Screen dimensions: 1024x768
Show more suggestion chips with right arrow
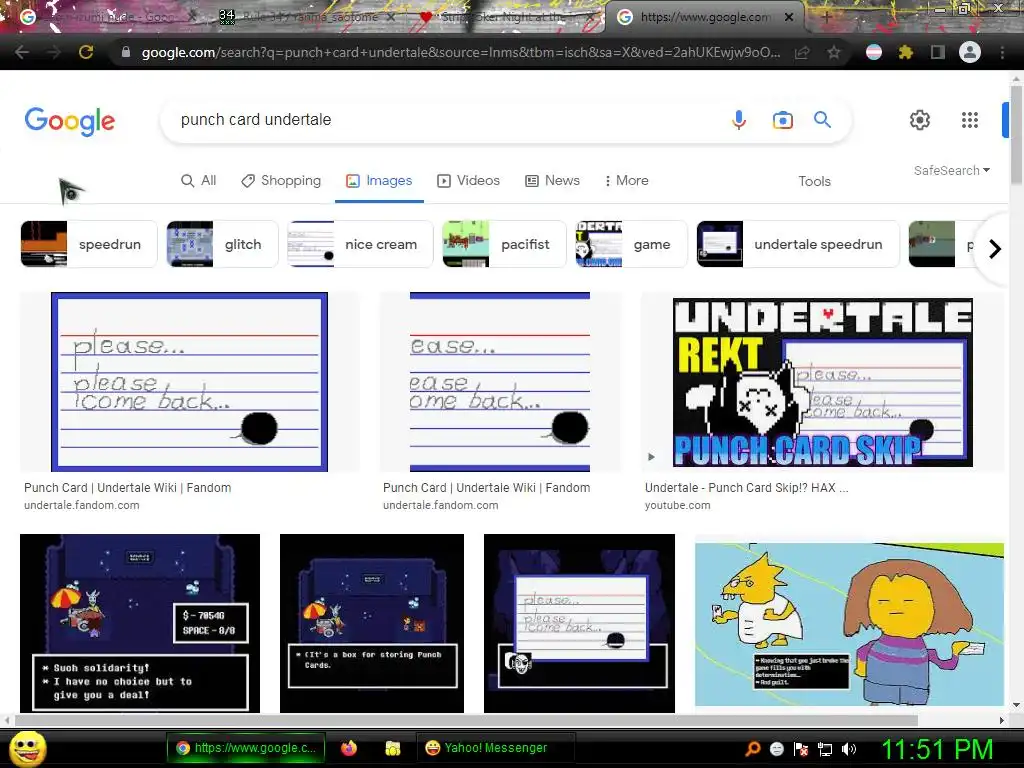coord(994,249)
